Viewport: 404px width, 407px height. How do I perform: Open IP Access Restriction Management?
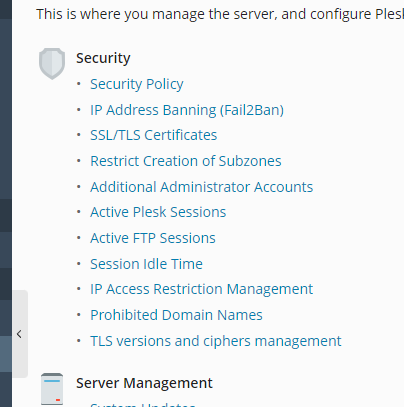click(202, 289)
